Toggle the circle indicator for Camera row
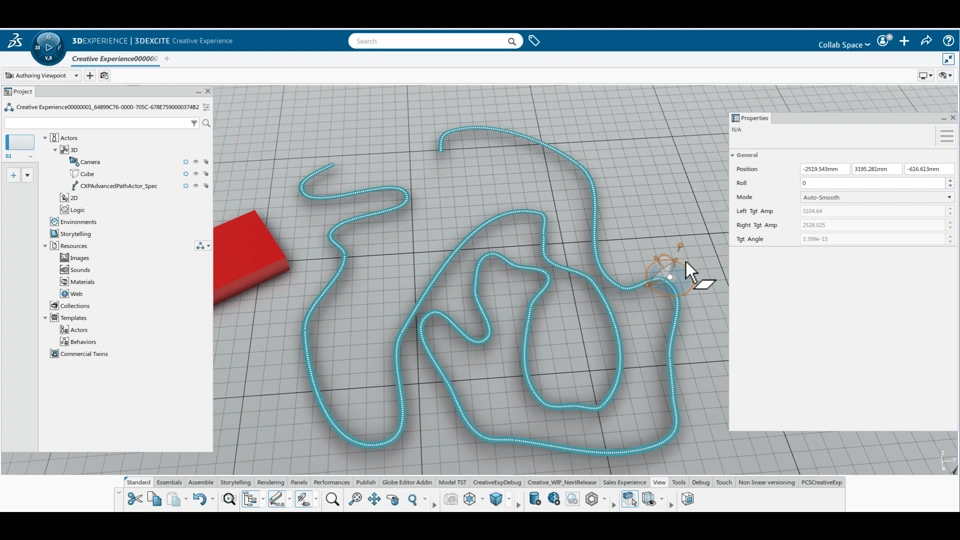This screenshot has width=960, height=540. (x=186, y=162)
